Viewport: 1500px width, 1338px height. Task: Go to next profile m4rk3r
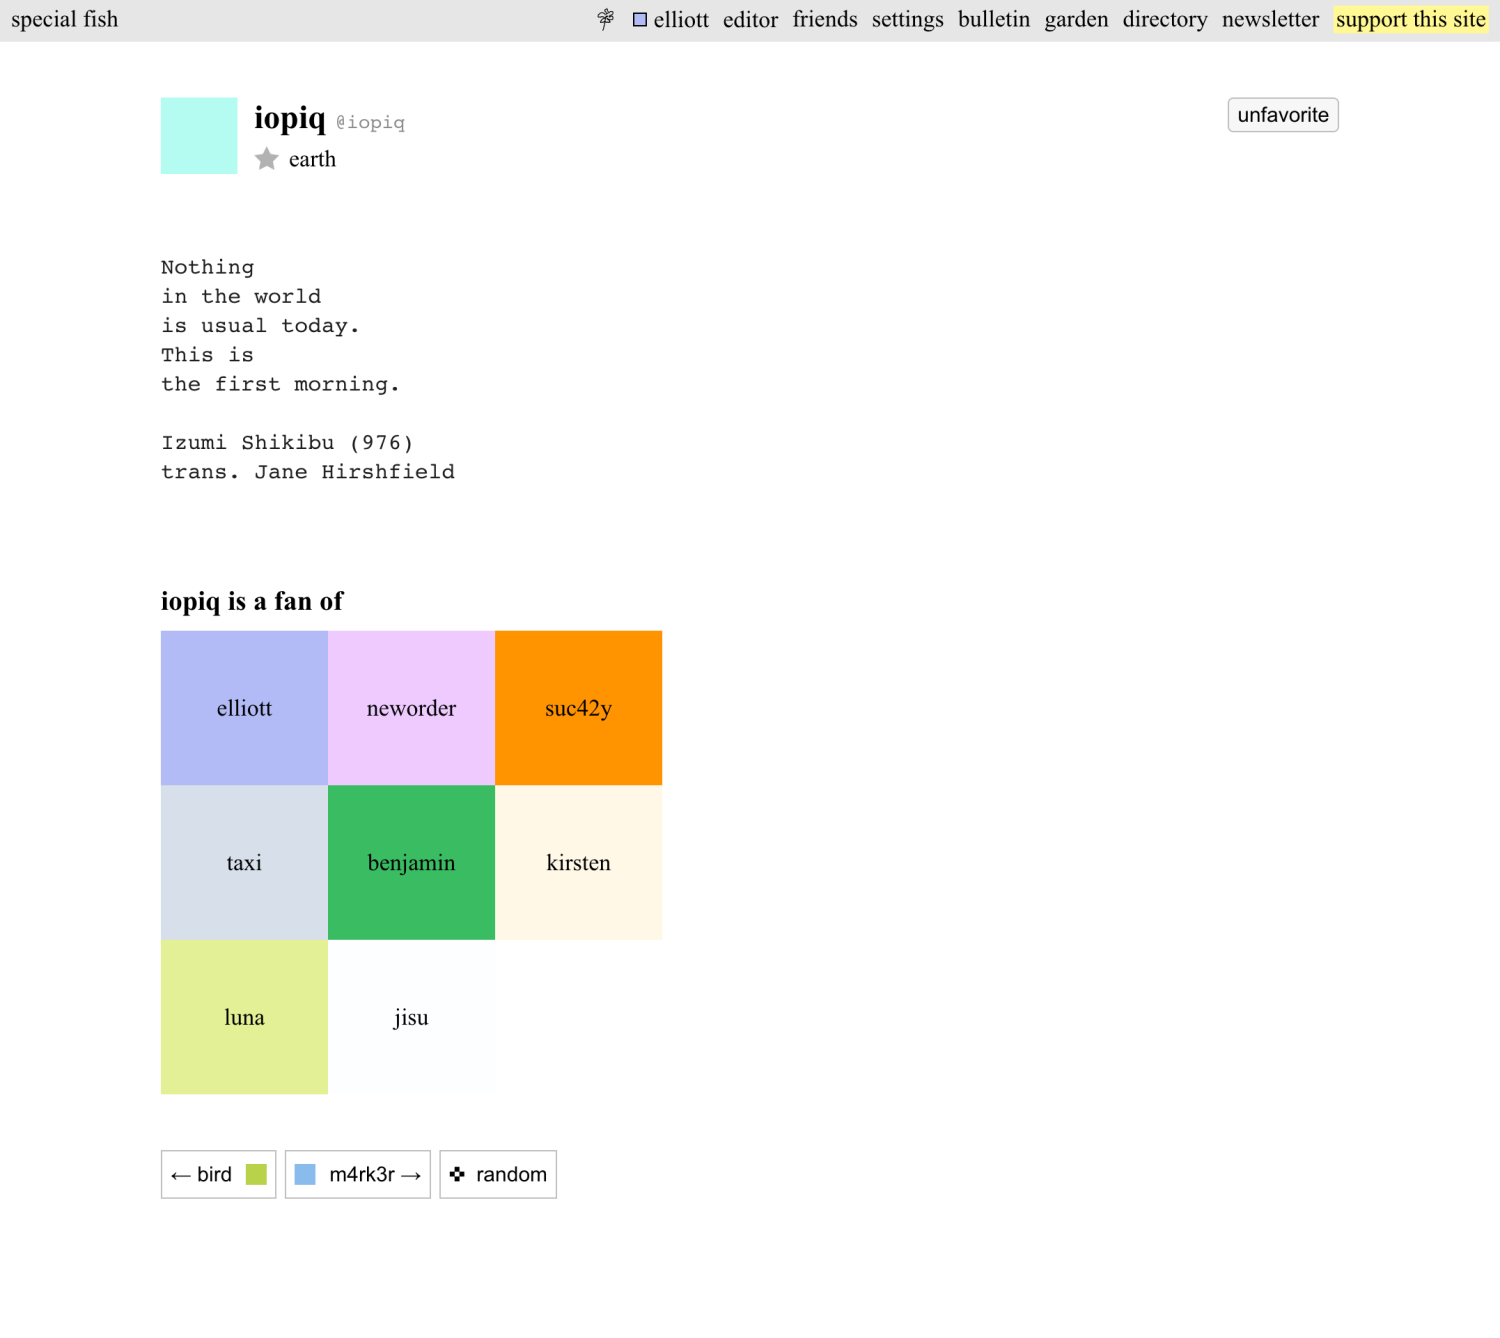pyautogui.click(x=358, y=1174)
